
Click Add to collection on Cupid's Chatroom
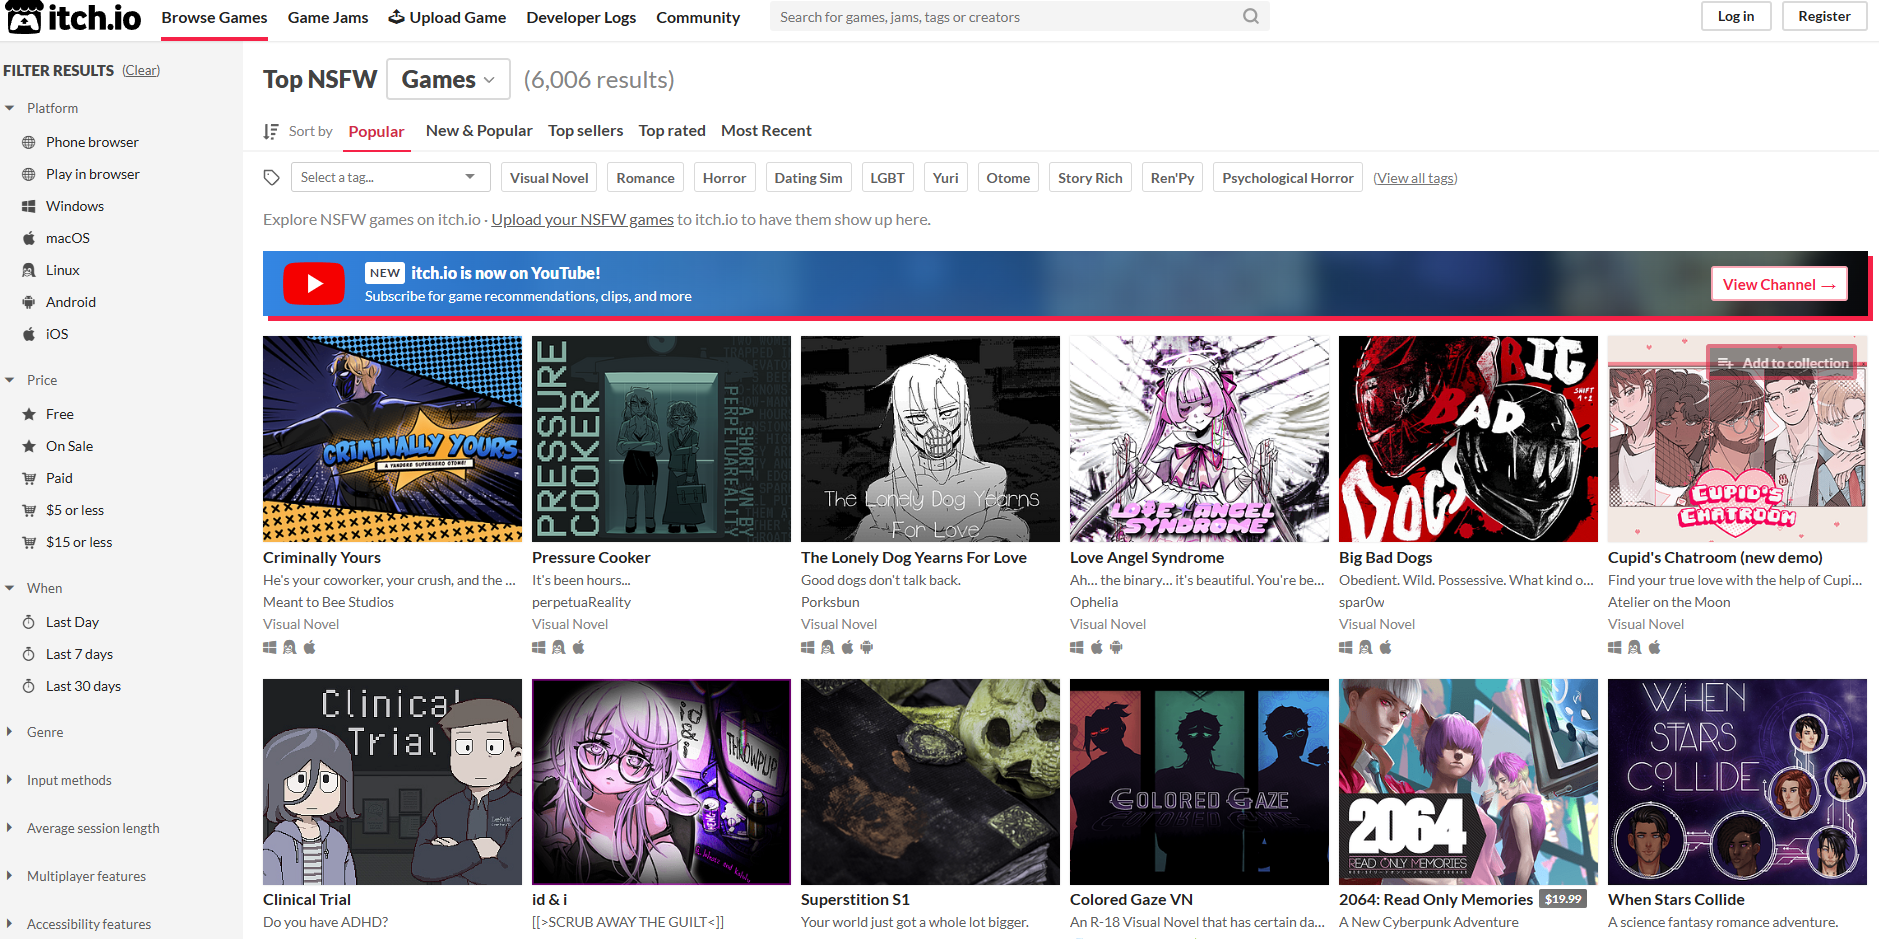pos(1782,362)
